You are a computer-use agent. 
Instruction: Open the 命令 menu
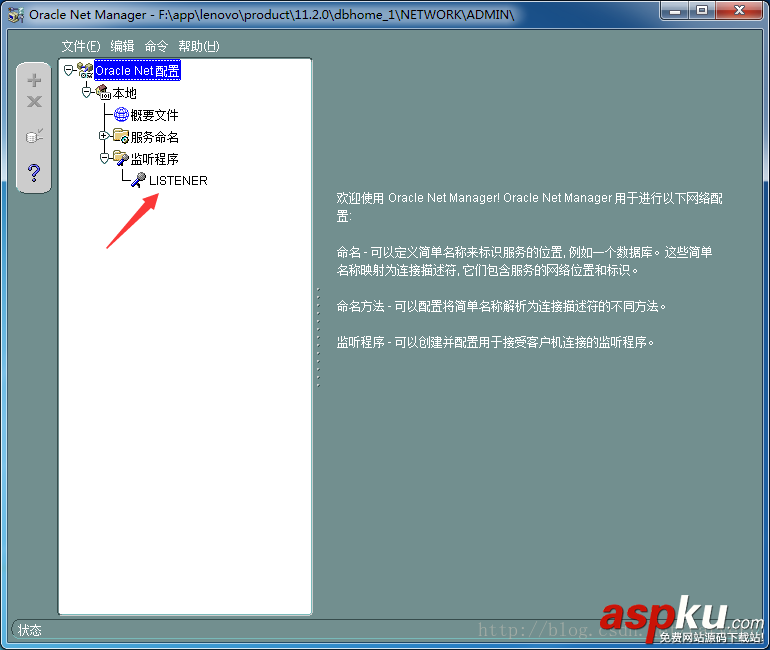click(156, 46)
